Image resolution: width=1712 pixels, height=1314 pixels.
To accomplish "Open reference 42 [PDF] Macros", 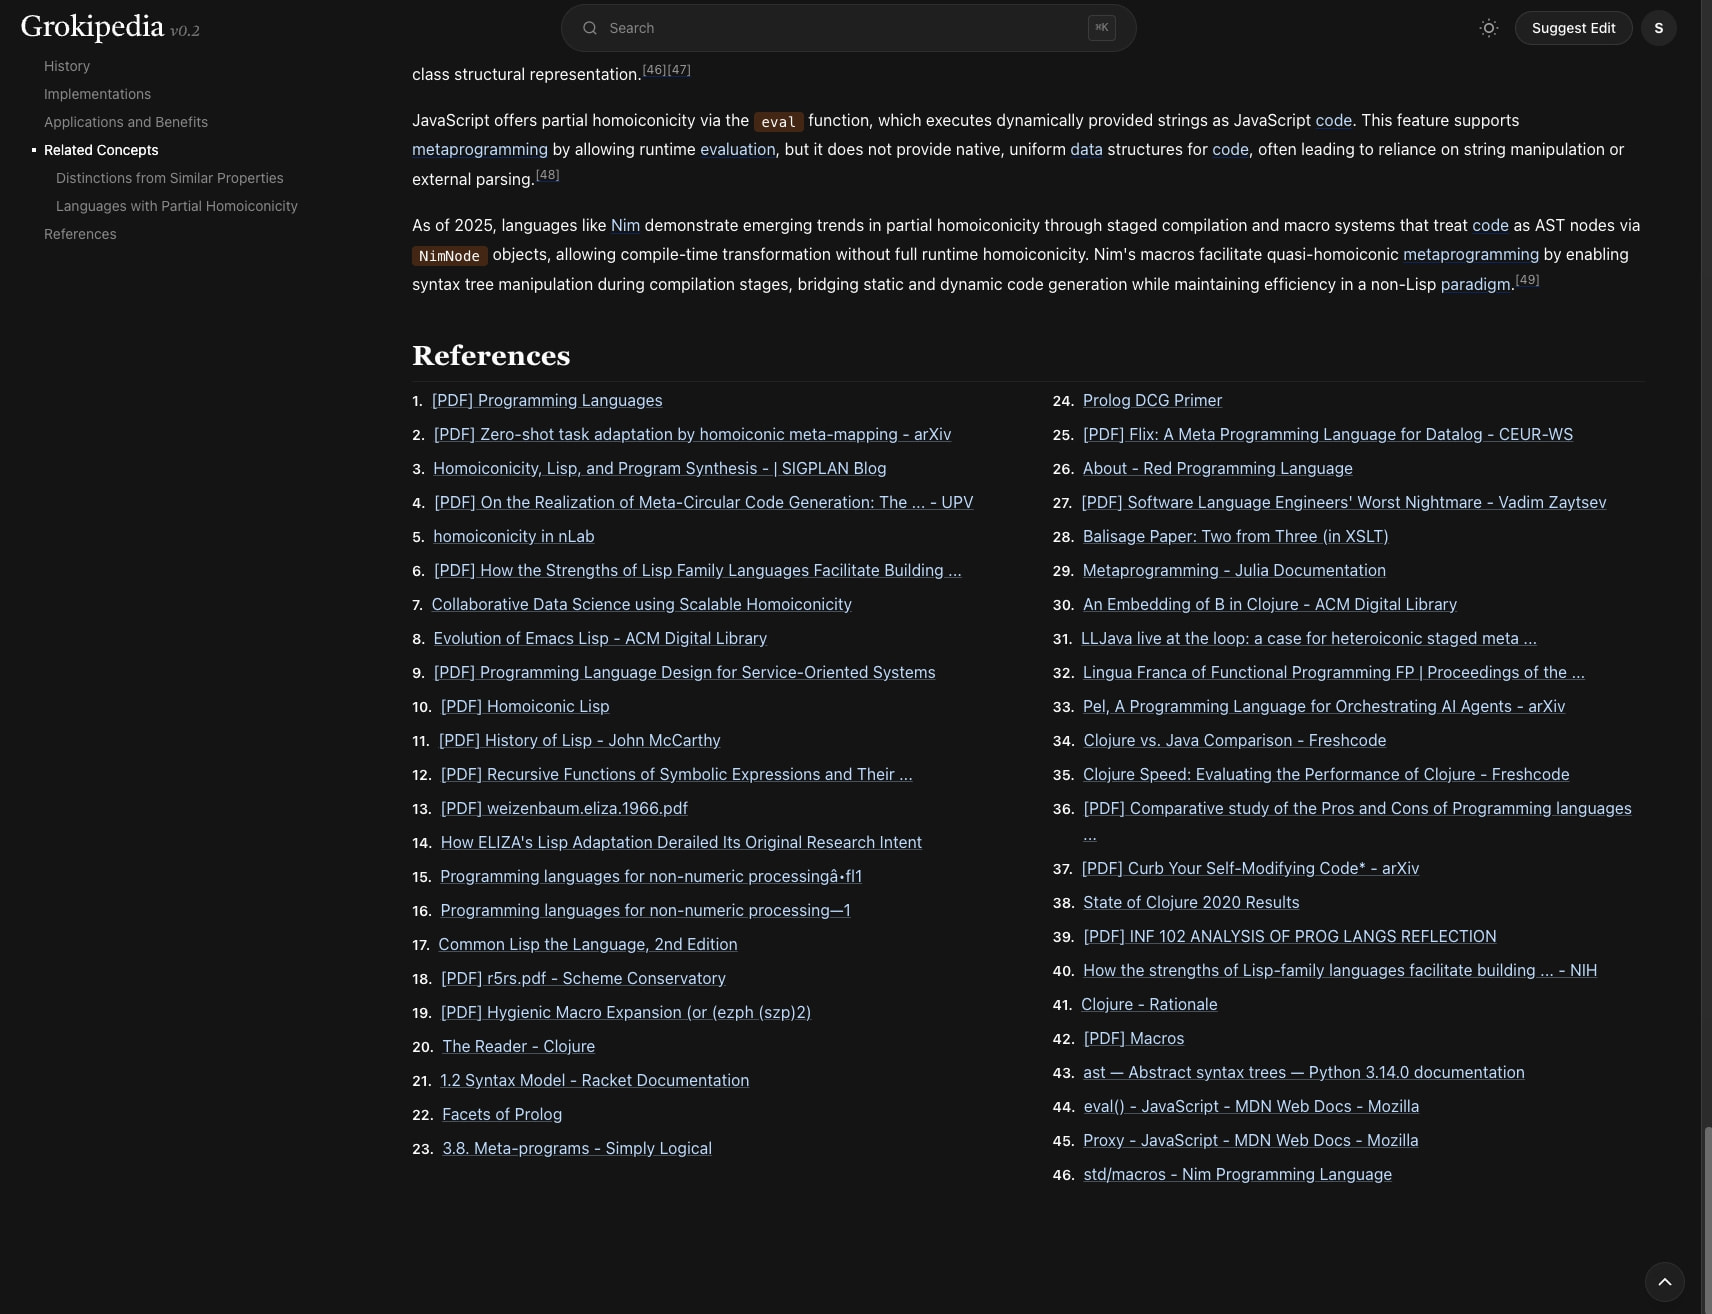I will click(x=1134, y=1038).
